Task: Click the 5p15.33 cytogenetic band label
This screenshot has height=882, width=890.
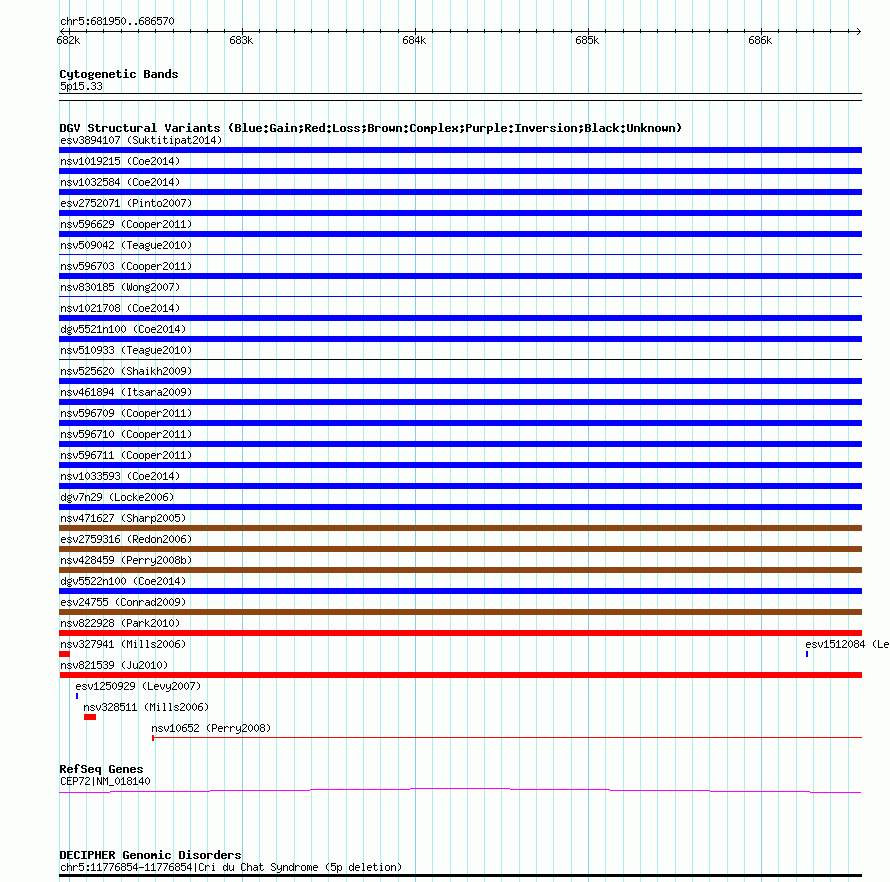Action: click(81, 86)
